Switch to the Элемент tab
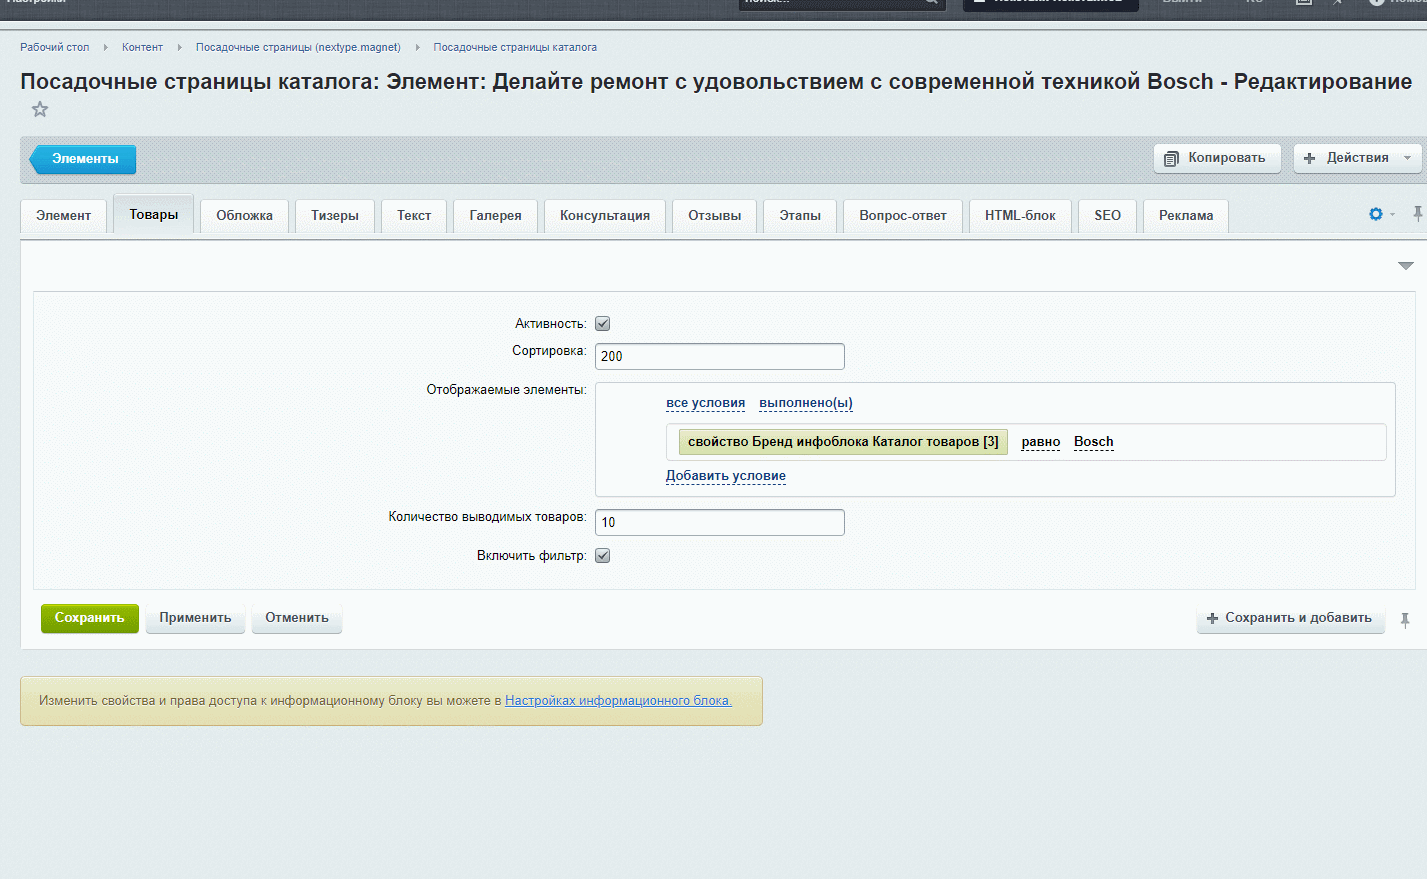 [x=63, y=216]
